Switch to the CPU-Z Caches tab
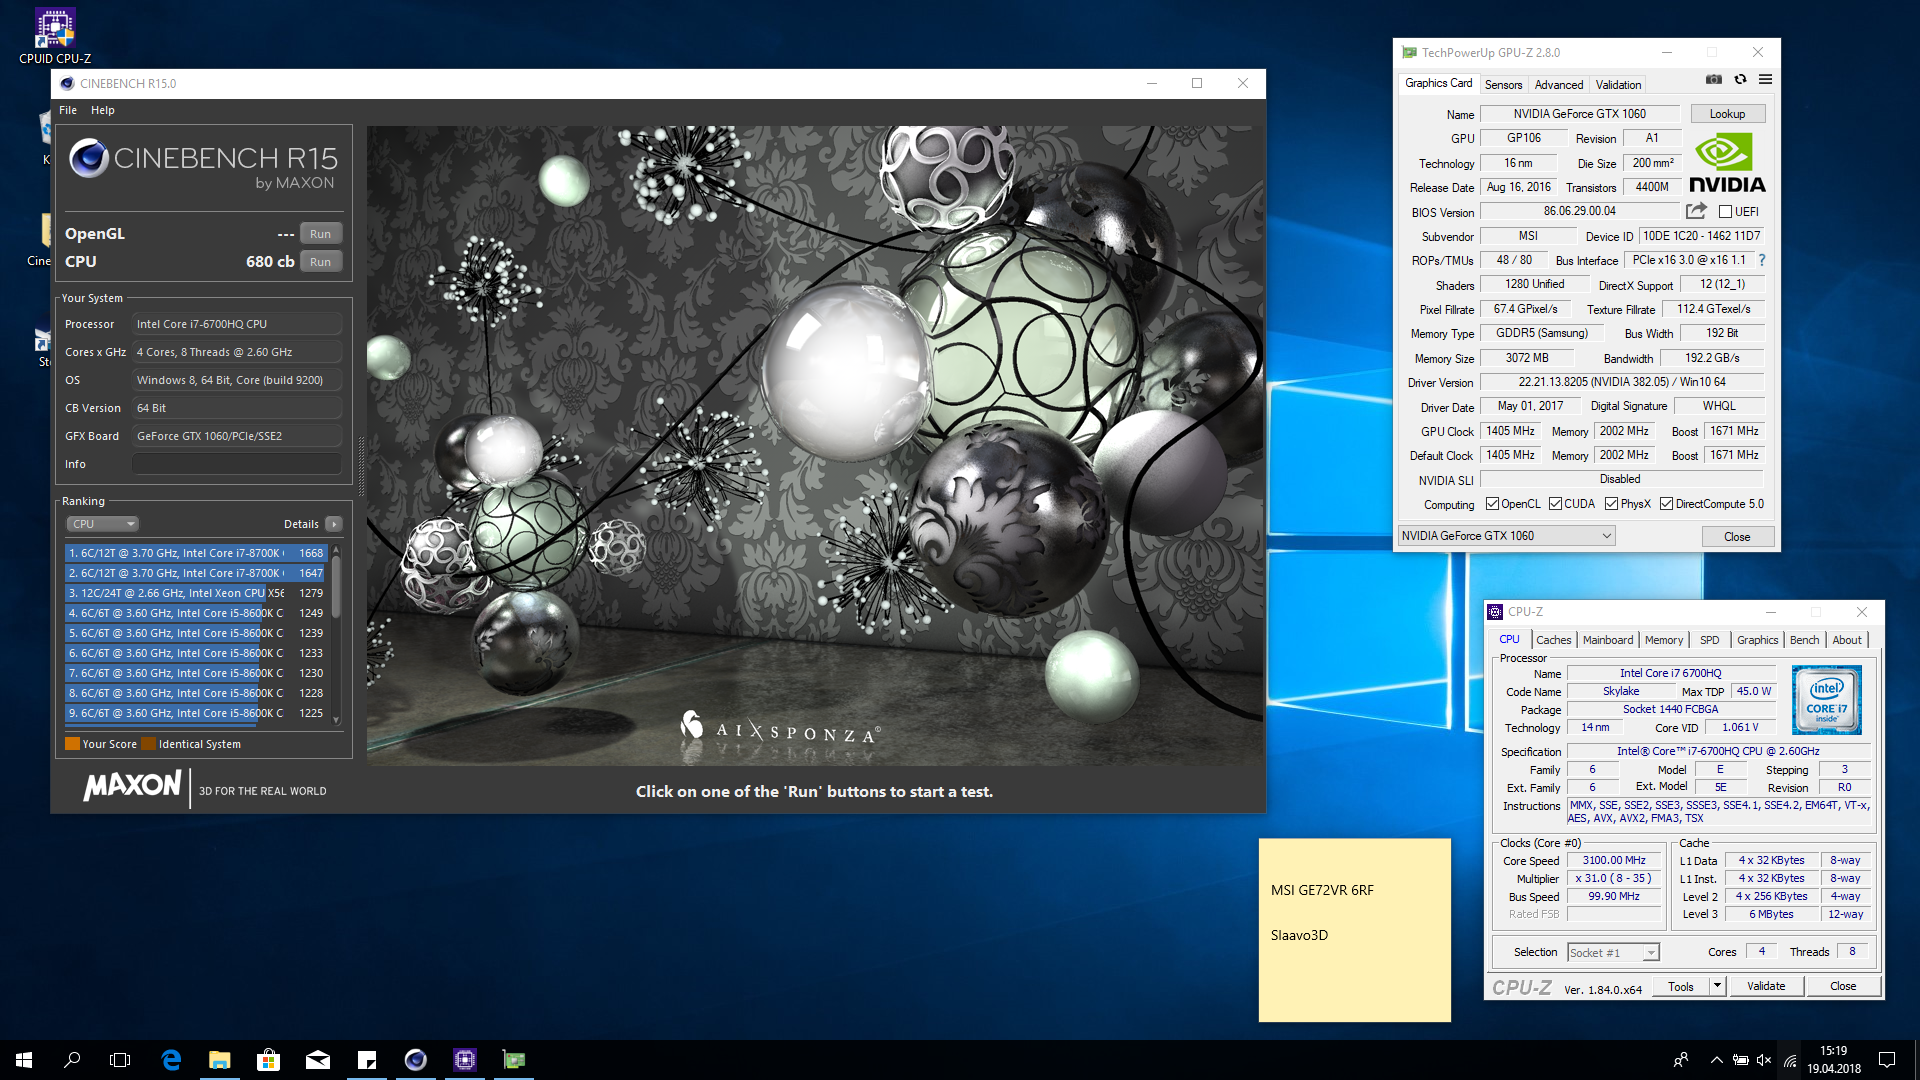Viewport: 1920px width, 1080px height. (1553, 640)
